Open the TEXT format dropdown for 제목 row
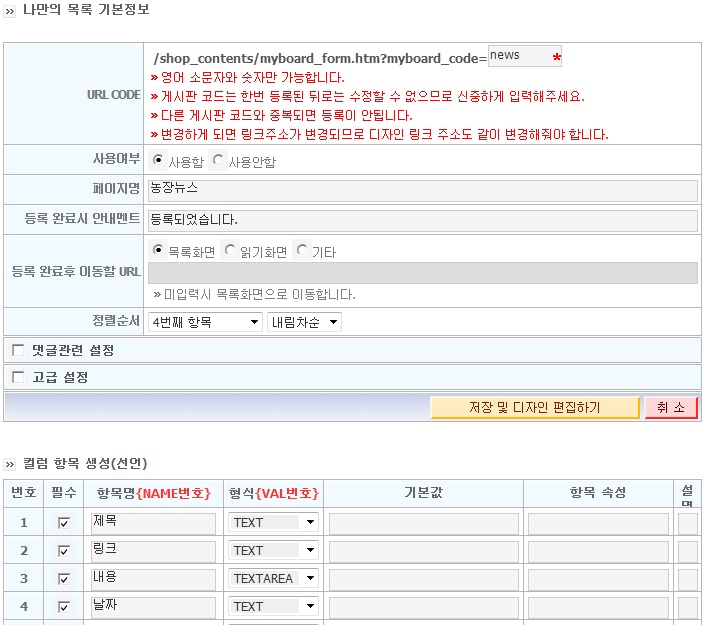705x625 pixels. coord(273,522)
